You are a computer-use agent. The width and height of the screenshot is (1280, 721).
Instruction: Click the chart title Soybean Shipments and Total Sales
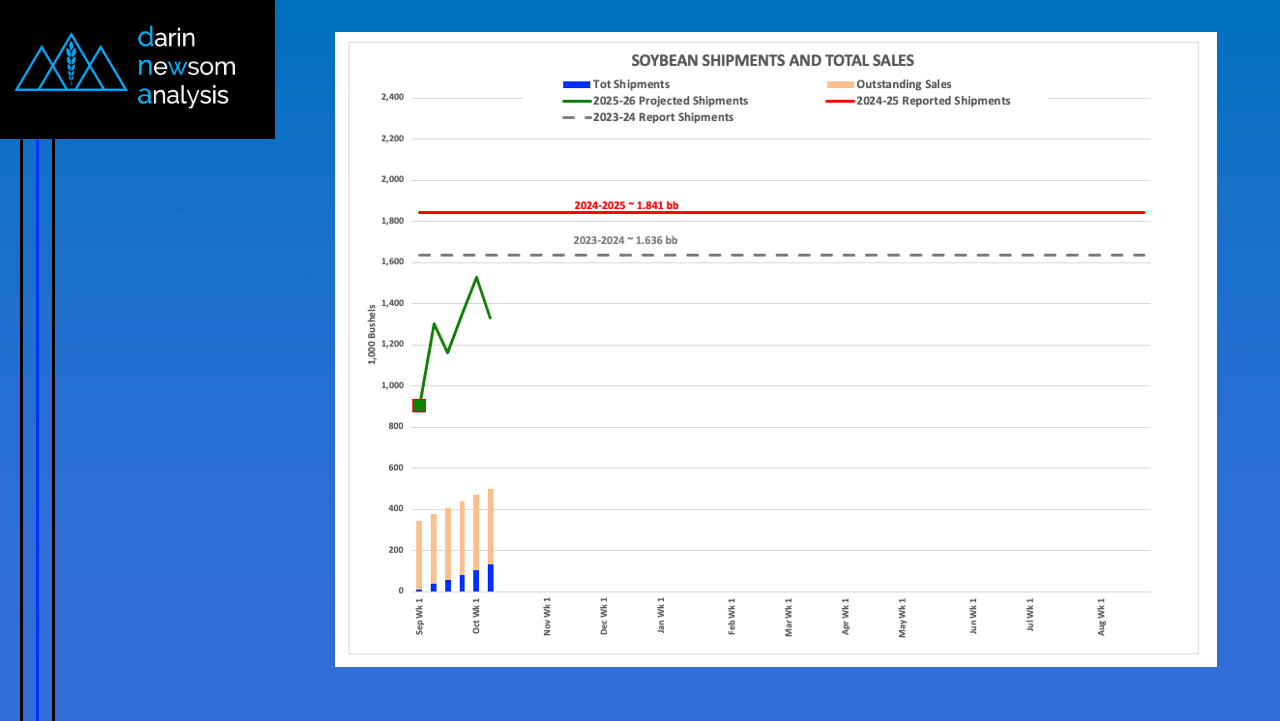pyautogui.click(x=772, y=61)
